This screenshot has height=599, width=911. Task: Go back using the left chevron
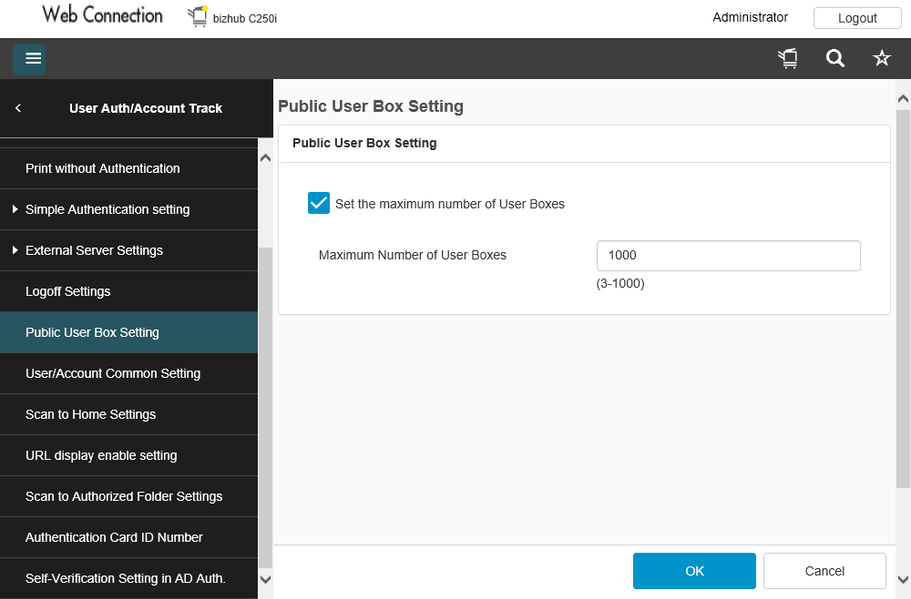point(18,108)
